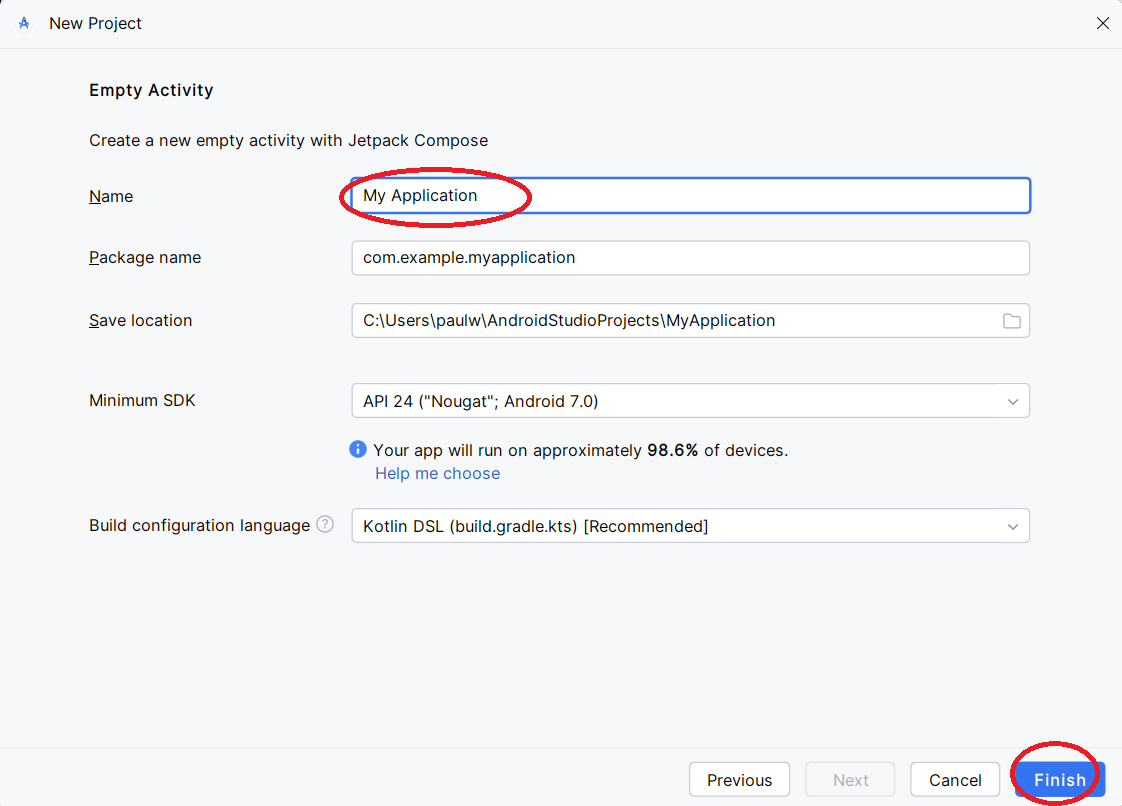Viewport: 1122px width, 806px height.
Task: Click the Package name label
Action: click(145, 258)
